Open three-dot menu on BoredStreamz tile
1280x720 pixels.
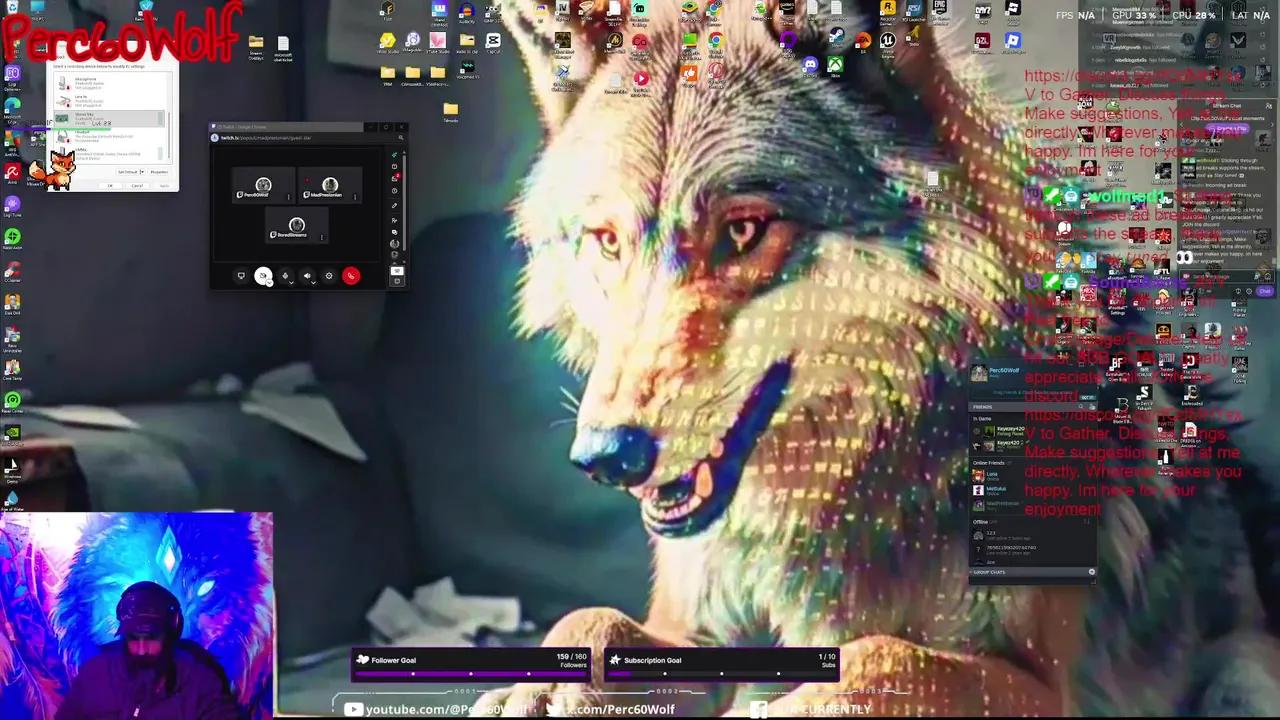tap(322, 237)
